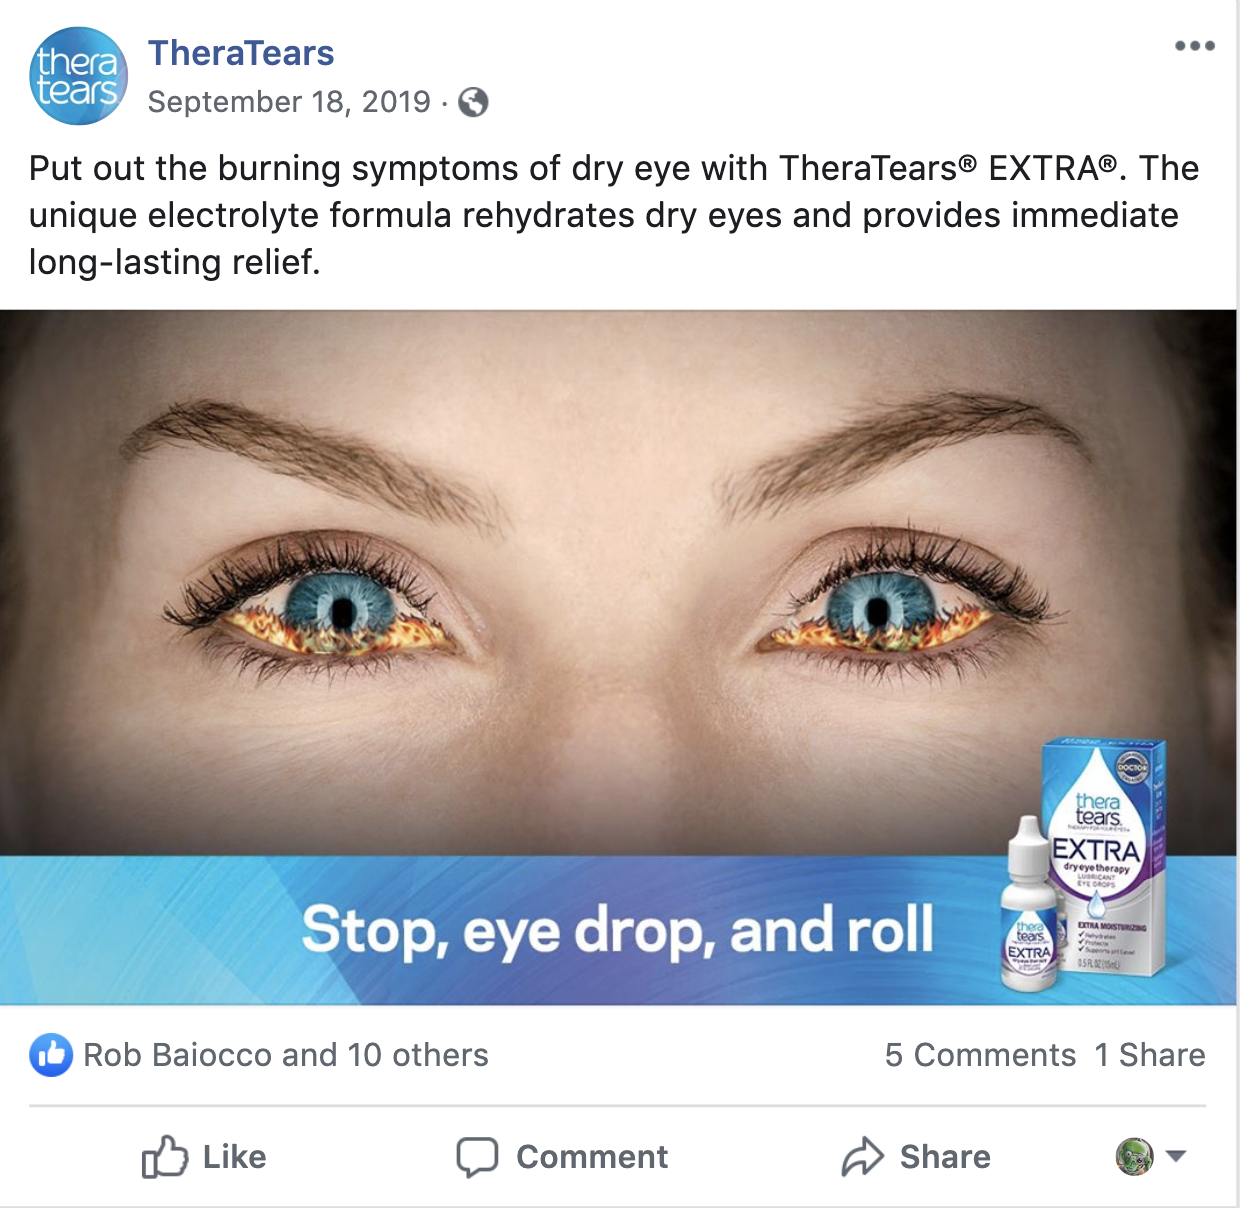Click the Like thumbs-up outline icon

point(165,1157)
